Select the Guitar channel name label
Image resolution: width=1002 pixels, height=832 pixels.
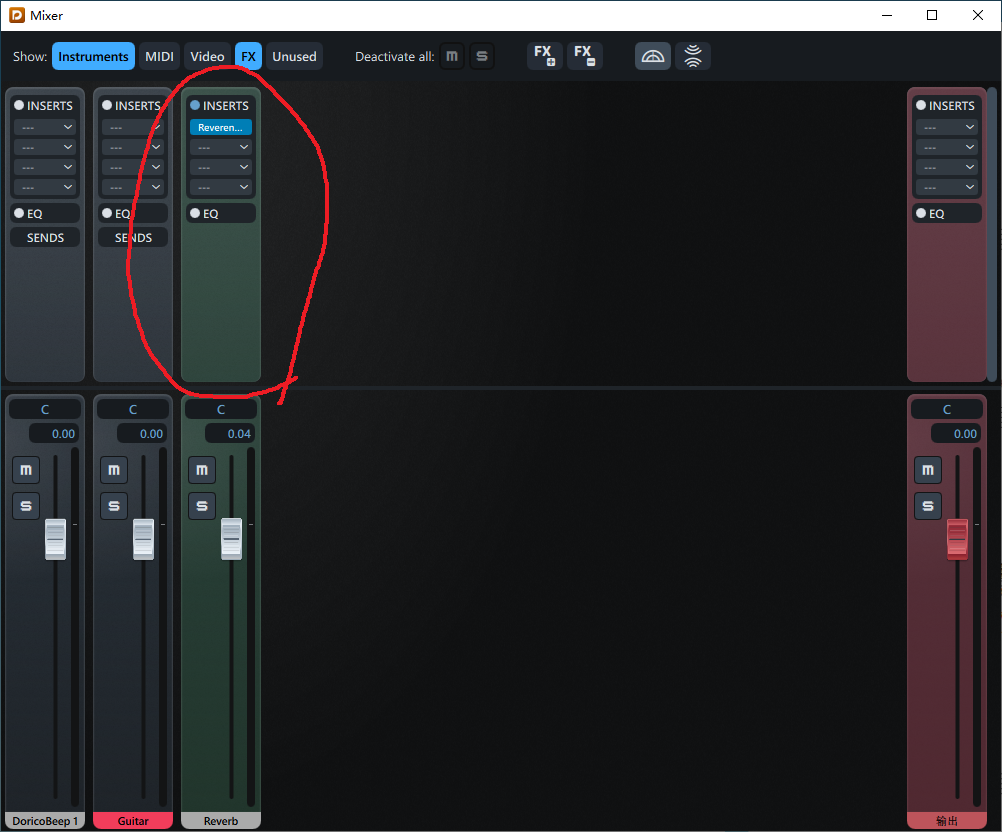click(133, 820)
